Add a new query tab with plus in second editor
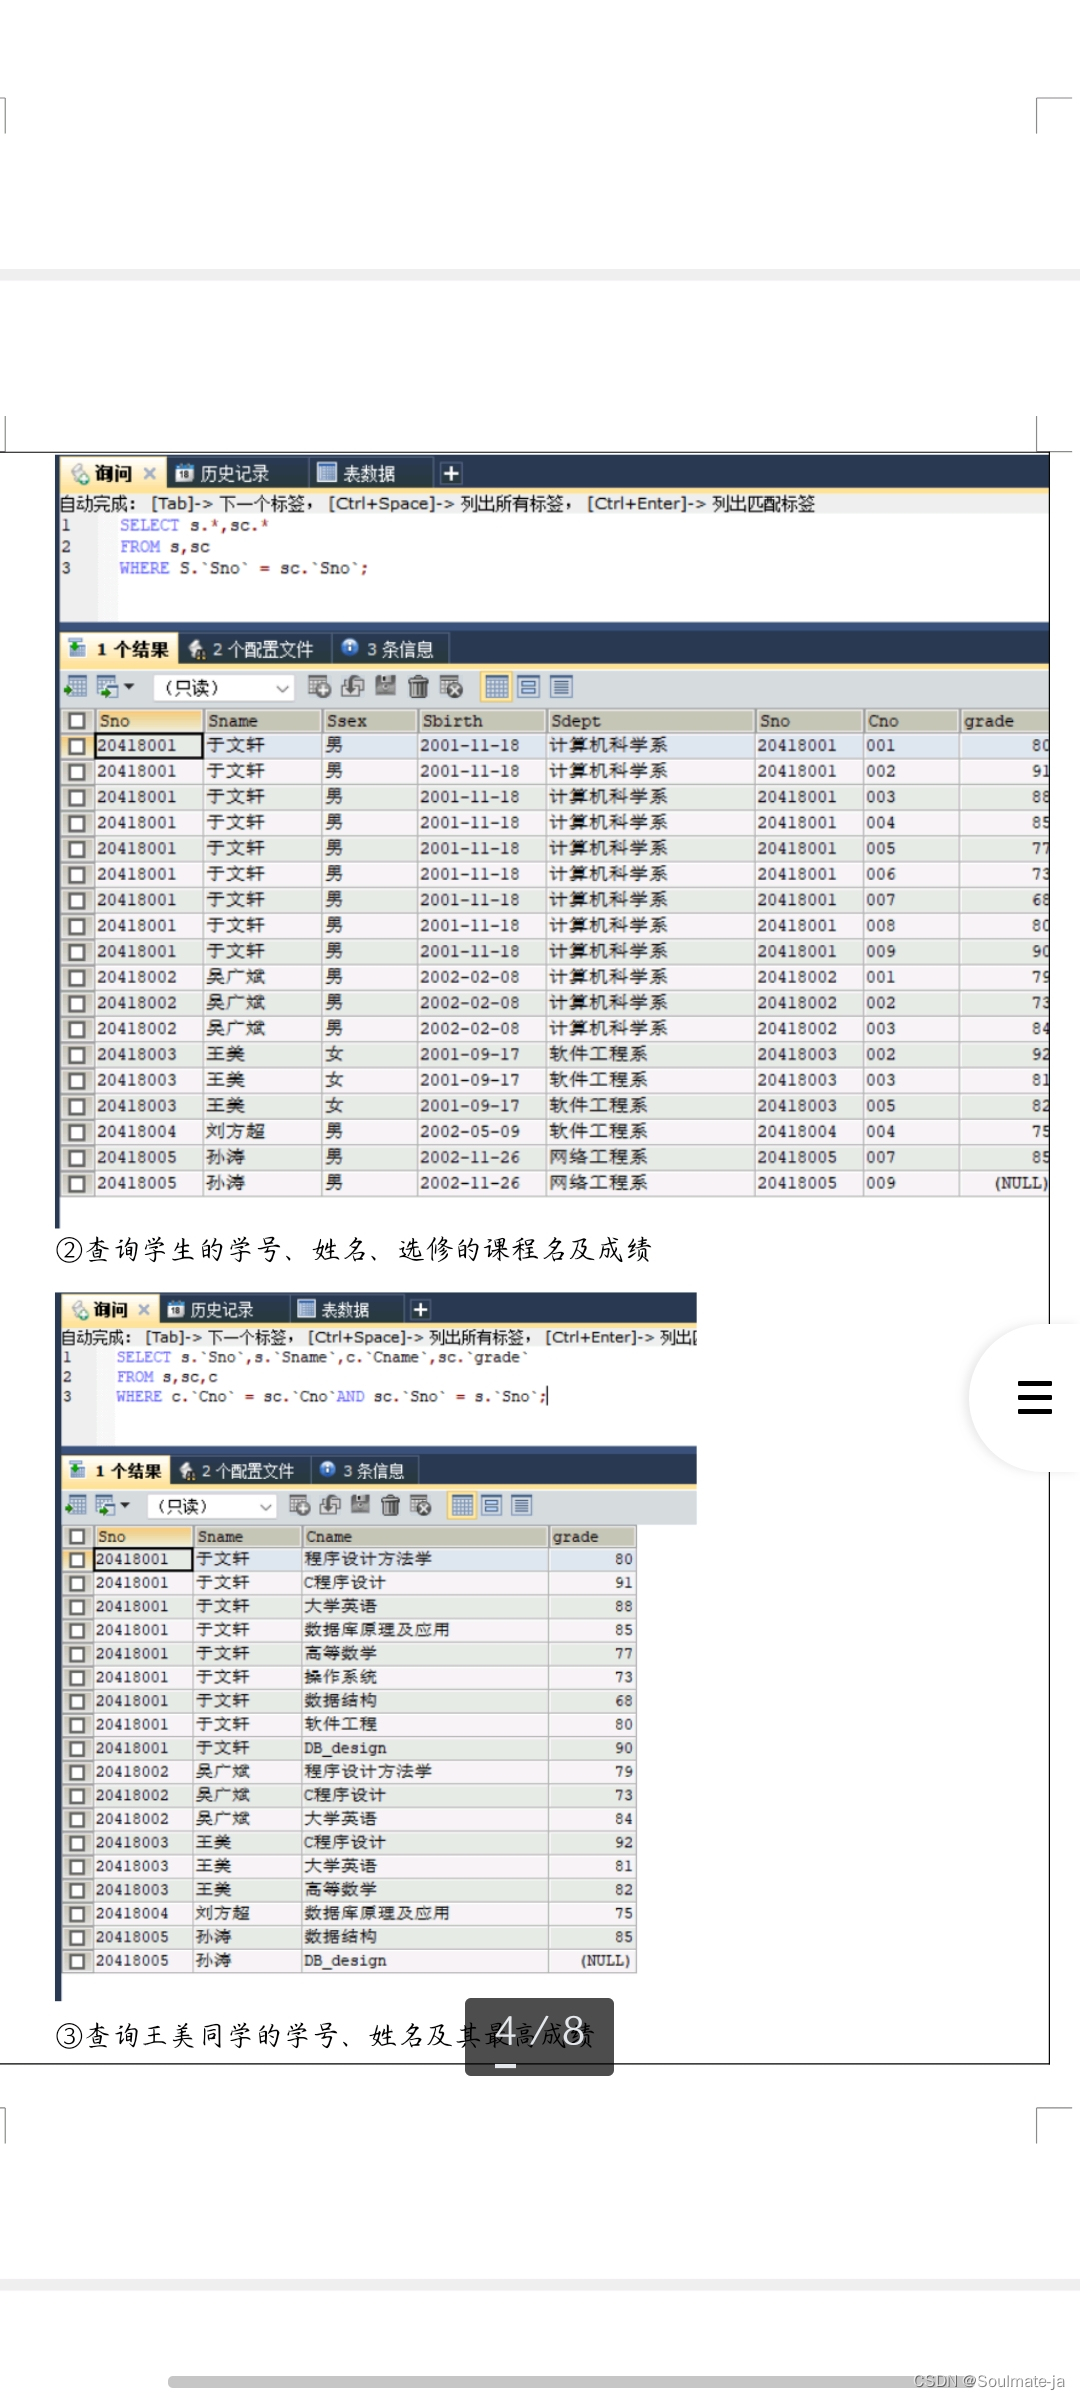 coord(420,1309)
